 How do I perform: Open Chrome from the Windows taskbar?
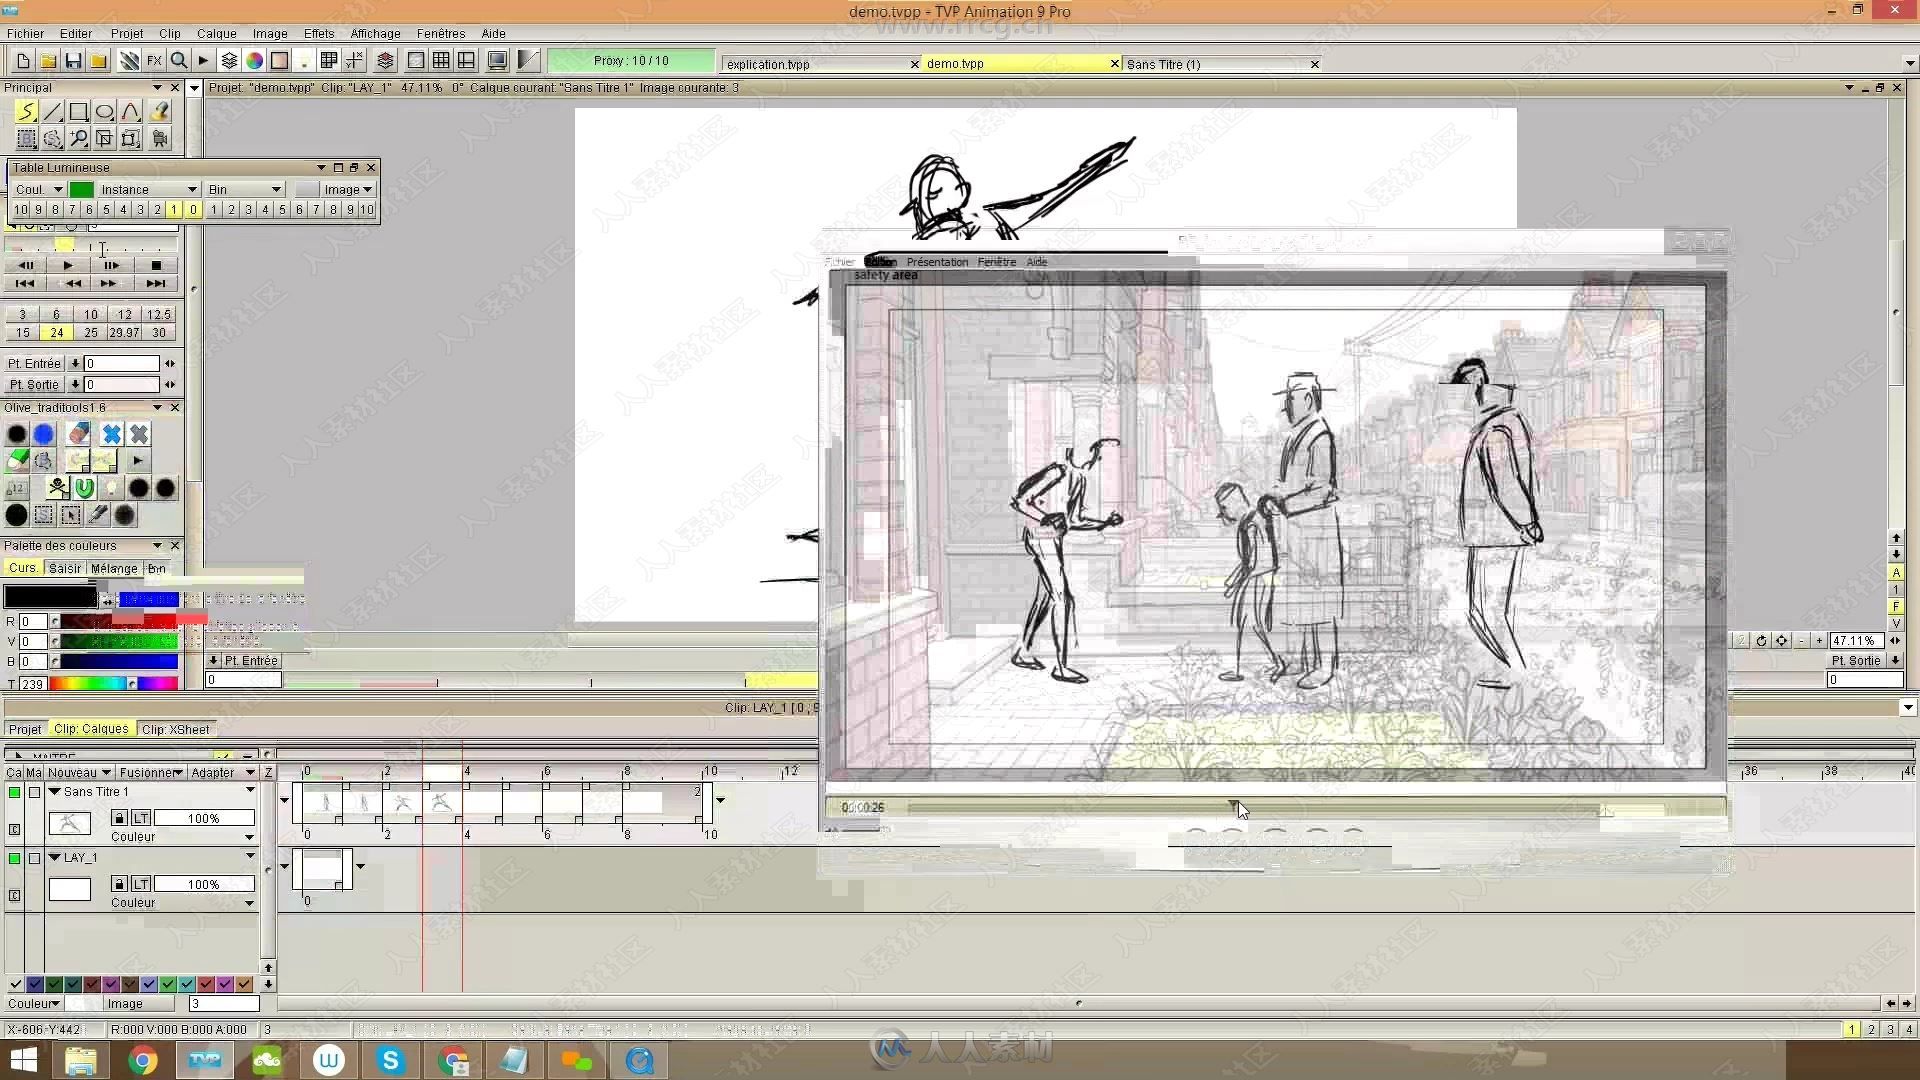143,1060
